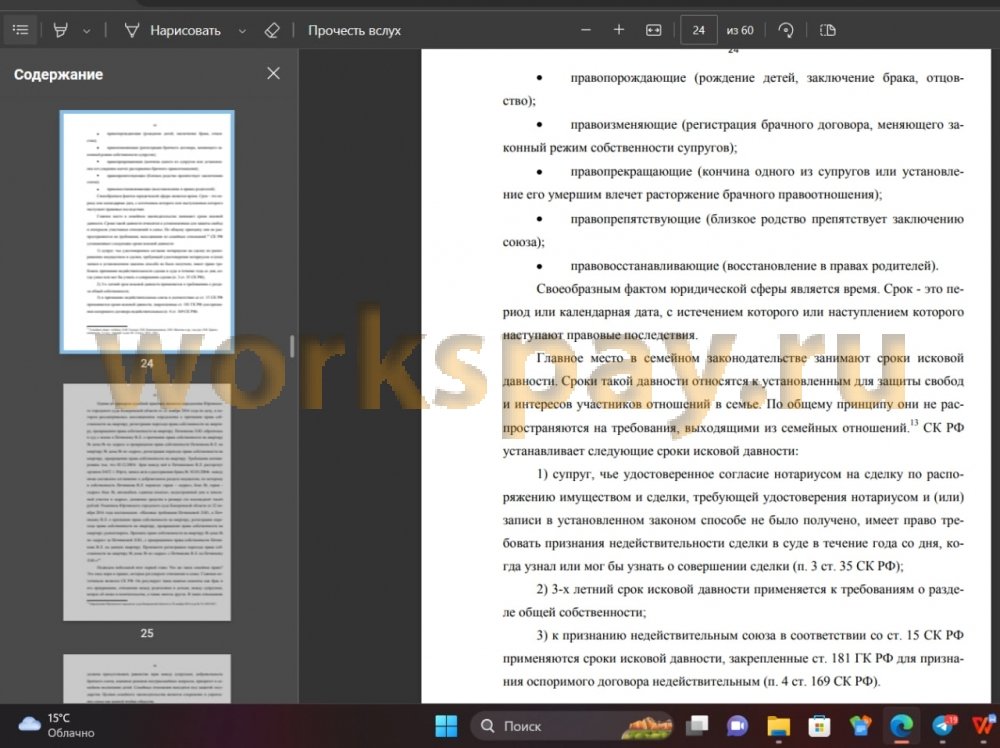Focus the page number field showing 24
This screenshot has height=748, width=1000.
[699, 30]
